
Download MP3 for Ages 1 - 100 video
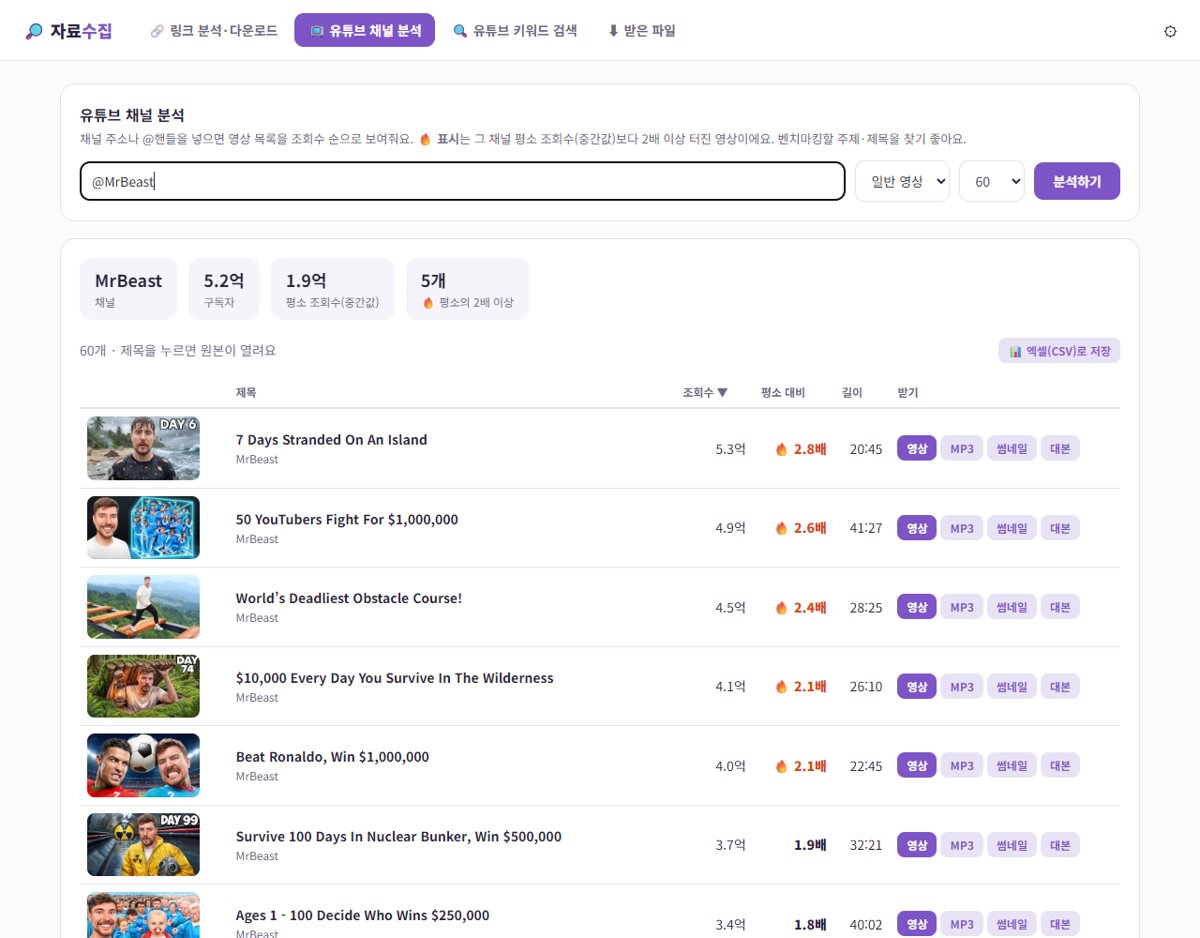tap(961, 924)
